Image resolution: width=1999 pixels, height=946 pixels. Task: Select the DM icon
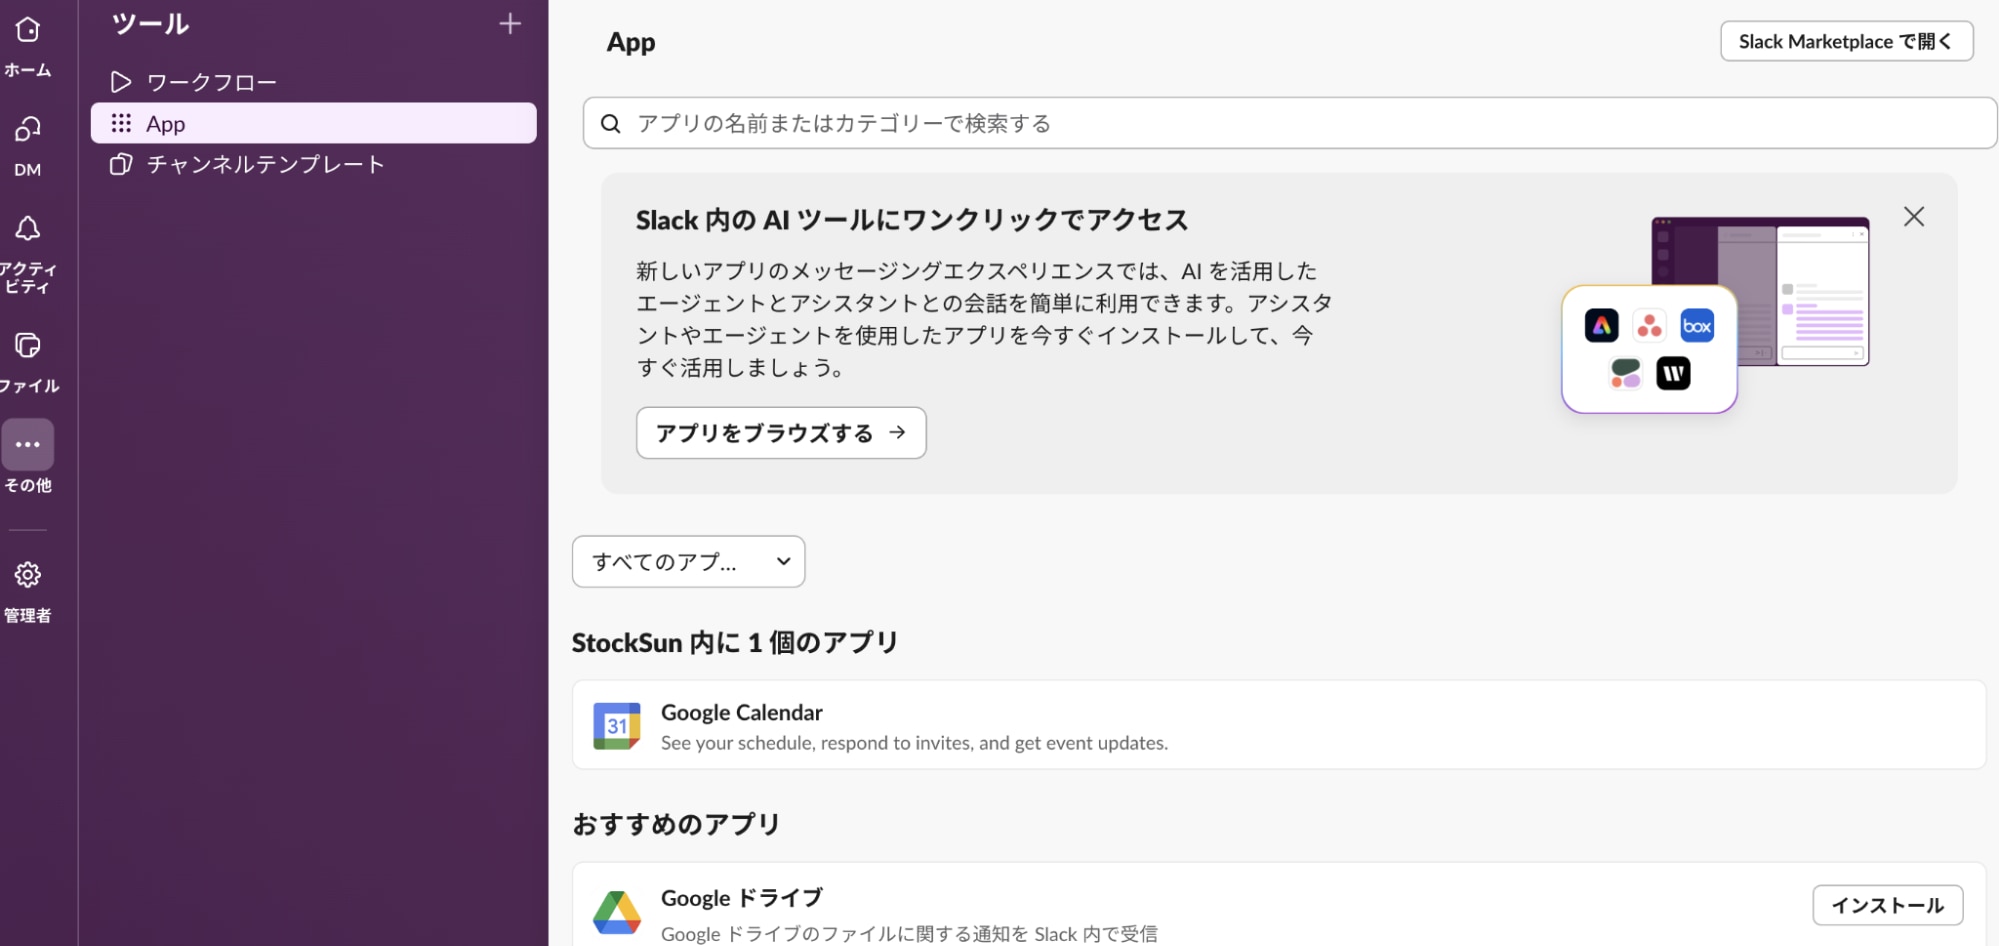(x=28, y=130)
